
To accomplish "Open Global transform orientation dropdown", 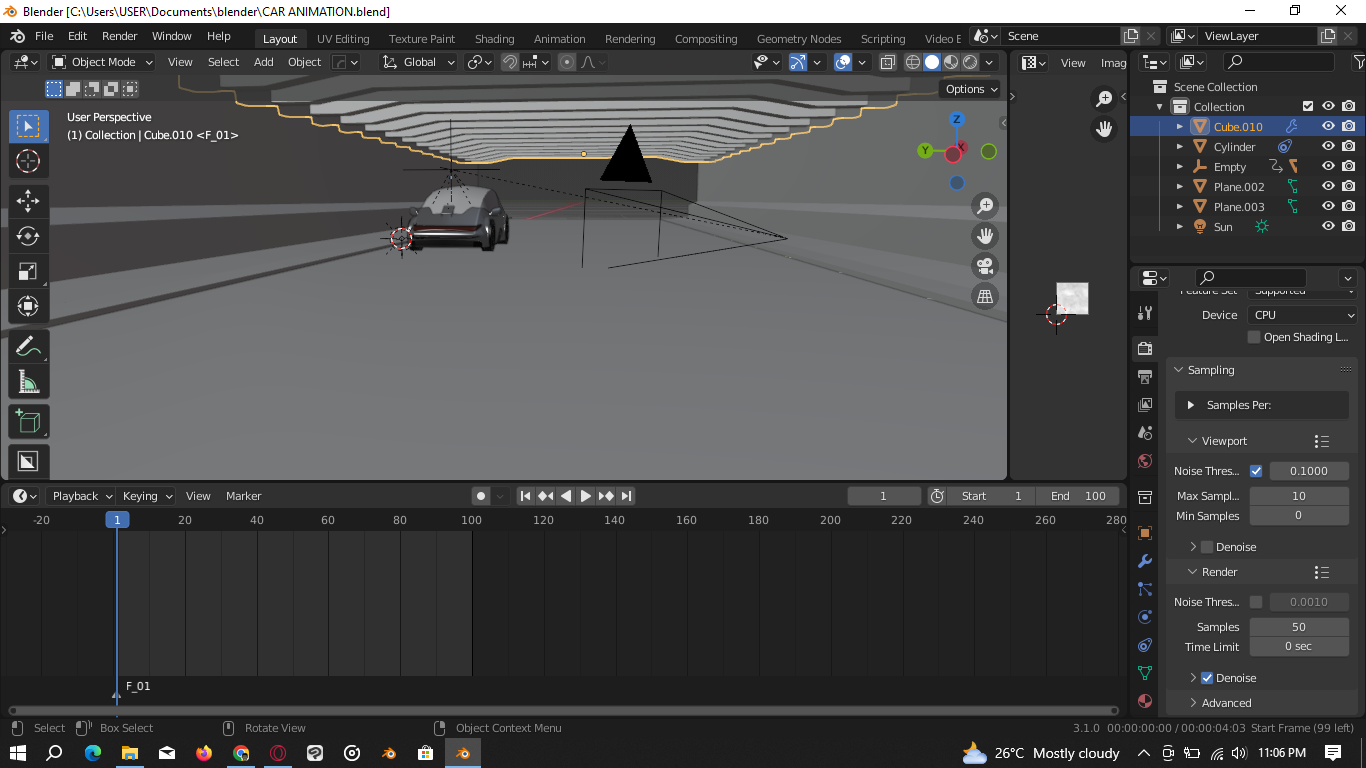I will 418,62.
